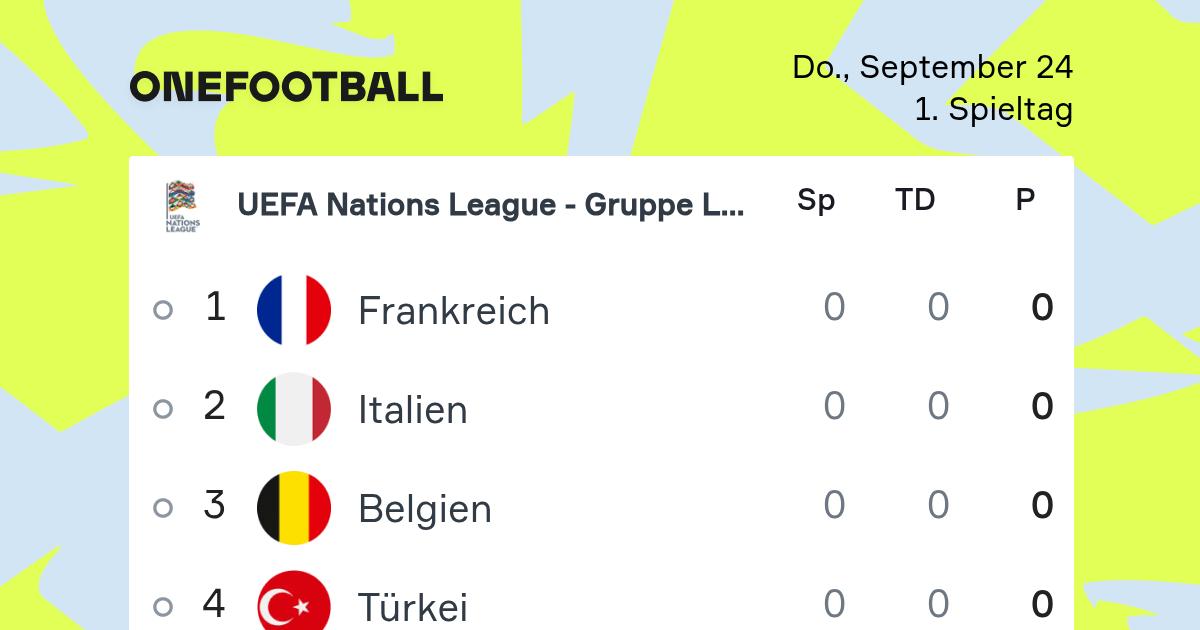Click the UEFA Nations League emblem

(x=182, y=206)
